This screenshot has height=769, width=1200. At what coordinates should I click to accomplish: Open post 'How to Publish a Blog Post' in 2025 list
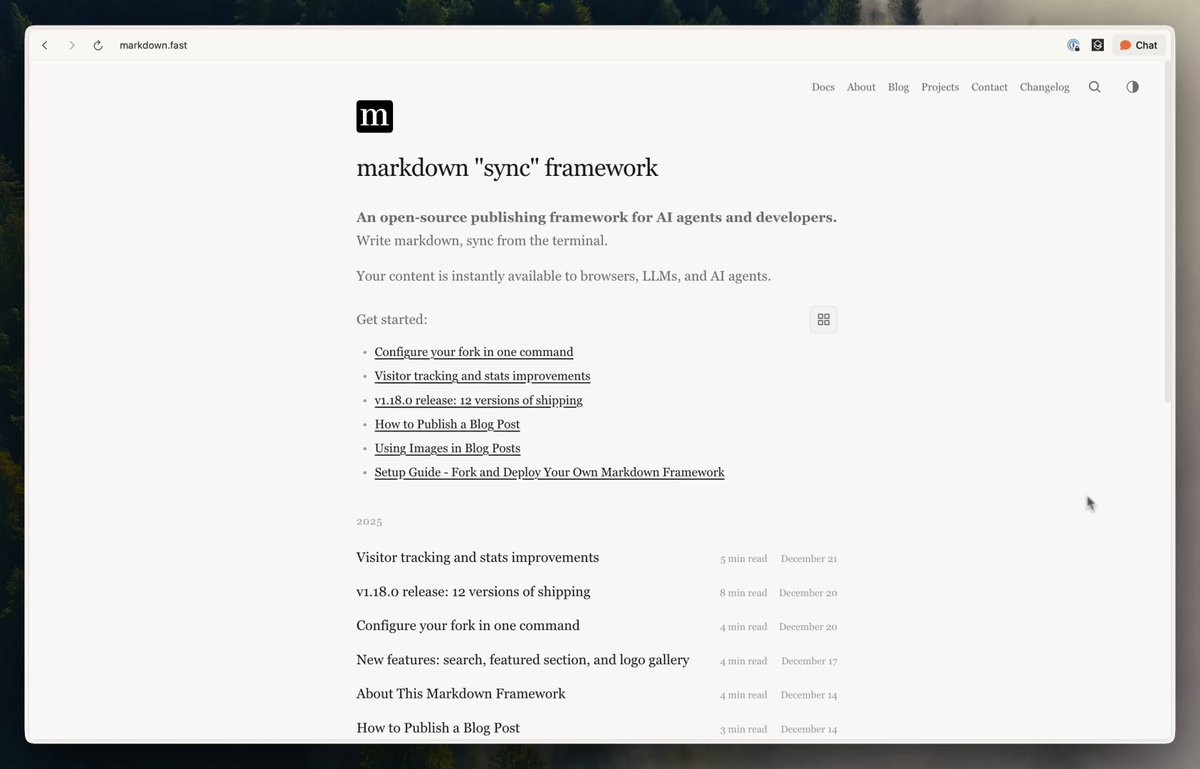[596, 728]
